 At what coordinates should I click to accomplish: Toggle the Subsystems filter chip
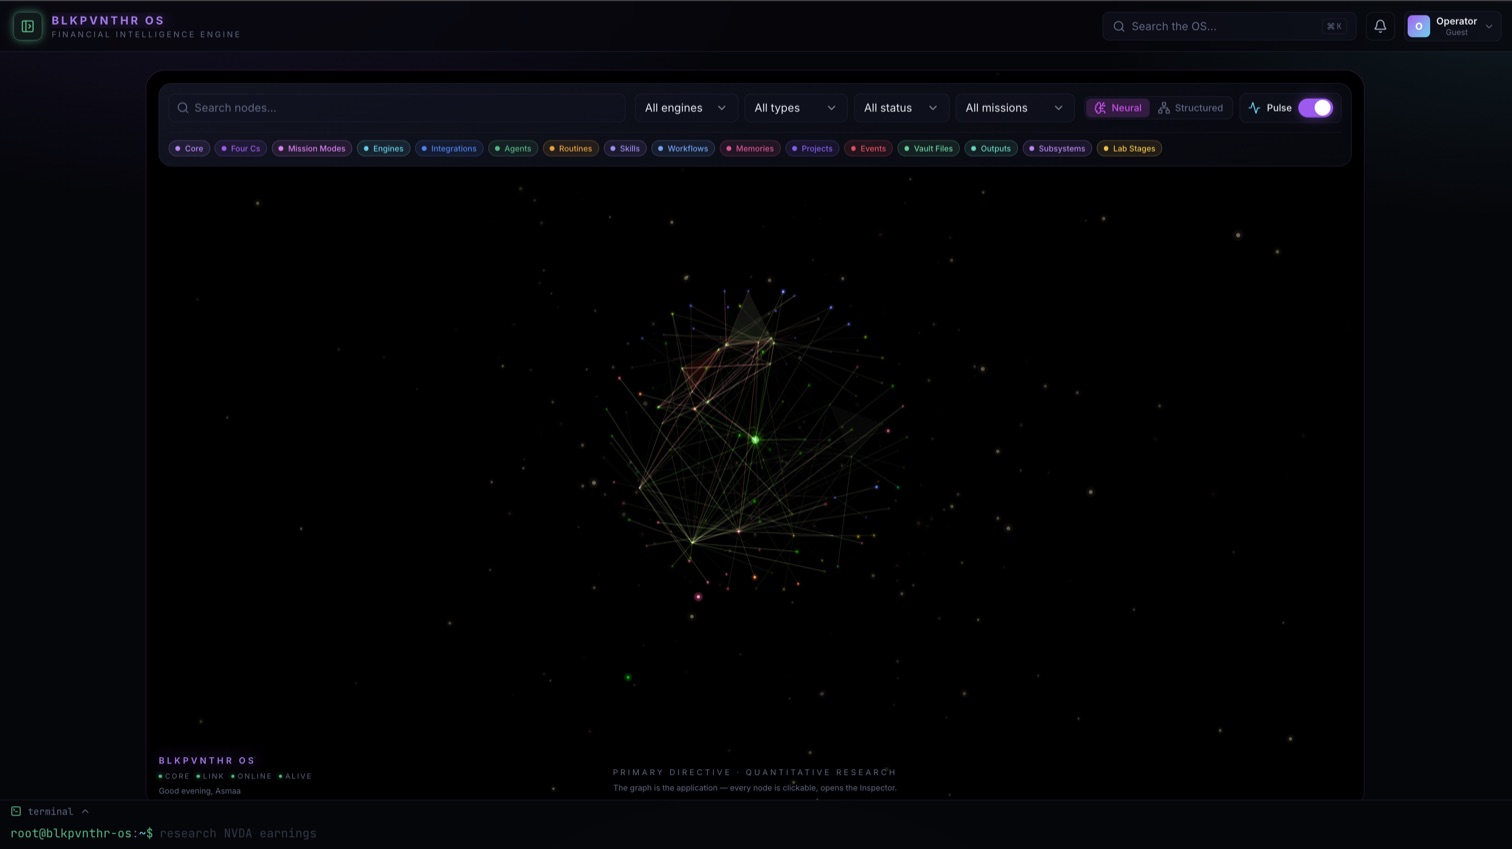click(1057, 148)
